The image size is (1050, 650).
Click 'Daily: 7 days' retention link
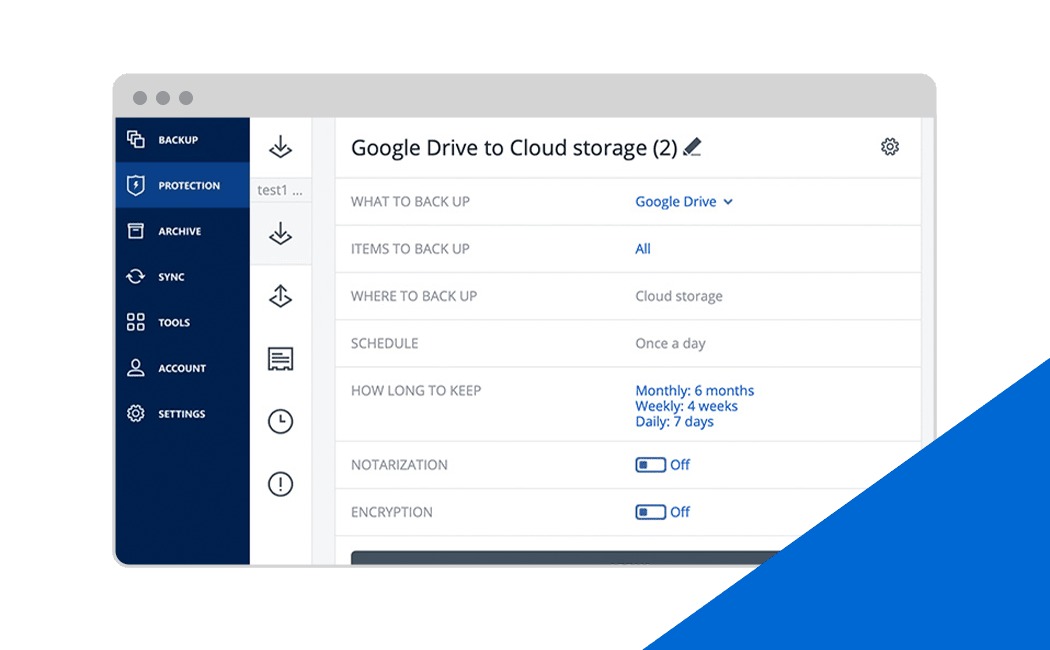tap(674, 422)
